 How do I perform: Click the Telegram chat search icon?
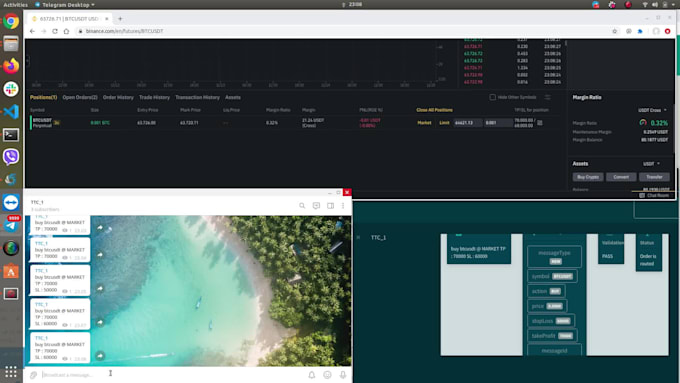302,206
